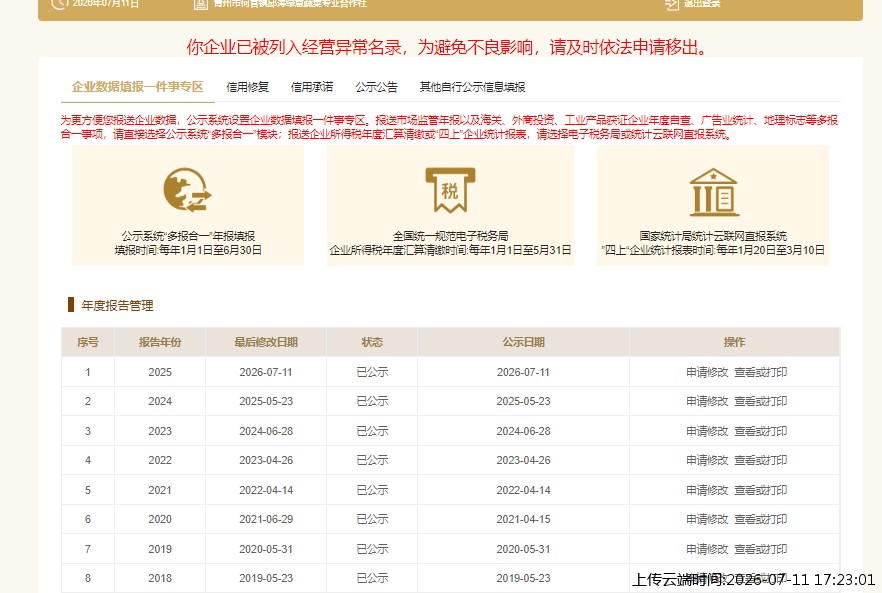882x593 pixels.
Task: Open the 多报合一 annual report globe icon
Action: point(187,190)
